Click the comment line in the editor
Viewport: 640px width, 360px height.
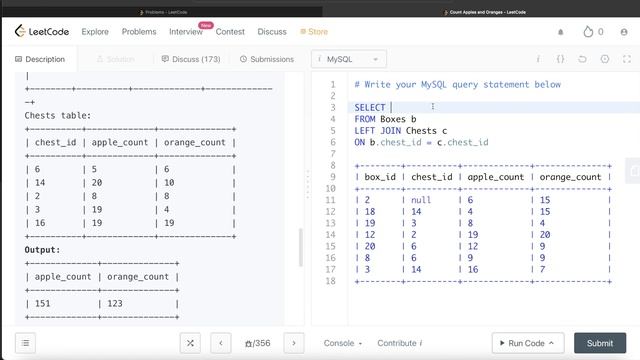458,84
